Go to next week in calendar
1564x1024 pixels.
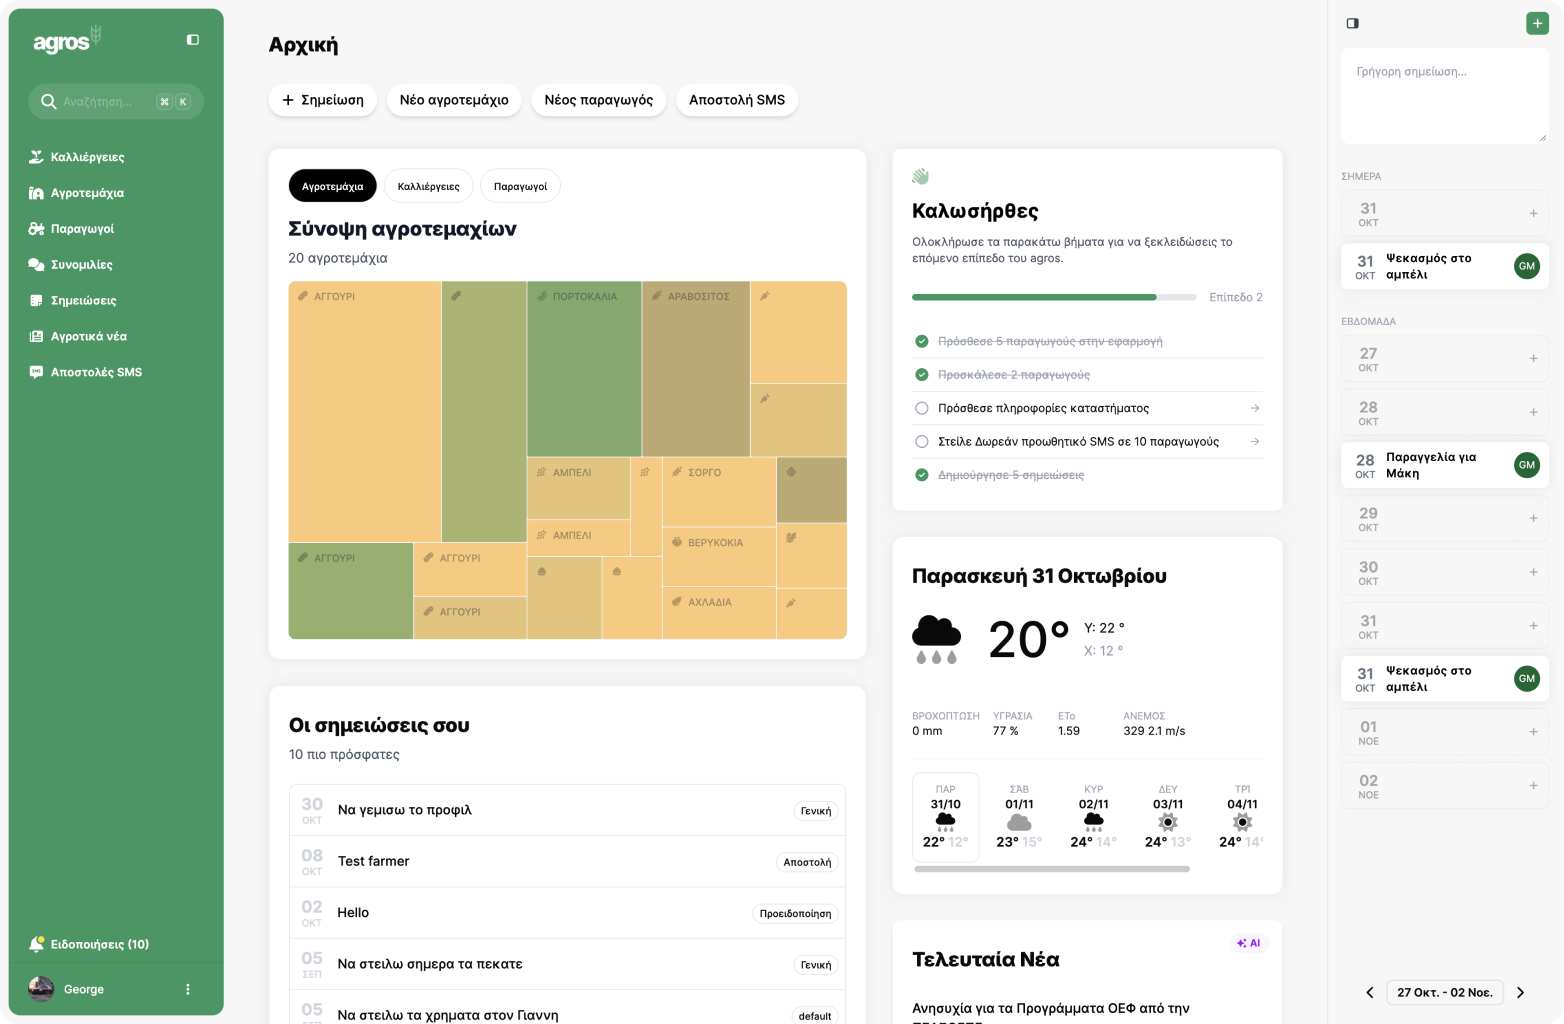click(x=1520, y=992)
